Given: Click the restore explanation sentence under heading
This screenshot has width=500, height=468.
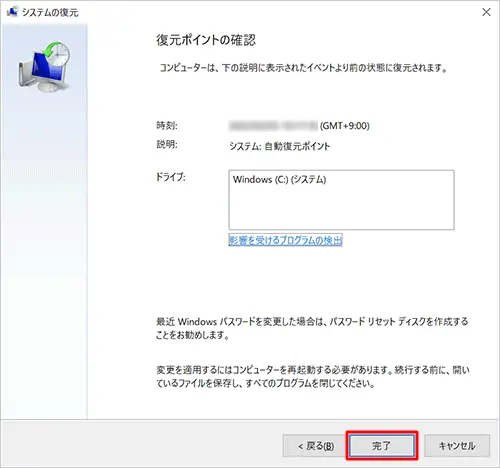Looking at the screenshot, I should point(303,68).
